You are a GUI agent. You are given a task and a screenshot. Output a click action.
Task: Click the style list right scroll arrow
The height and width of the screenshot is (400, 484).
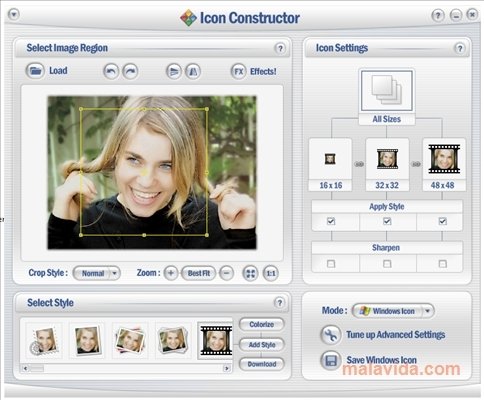coord(227,368)
